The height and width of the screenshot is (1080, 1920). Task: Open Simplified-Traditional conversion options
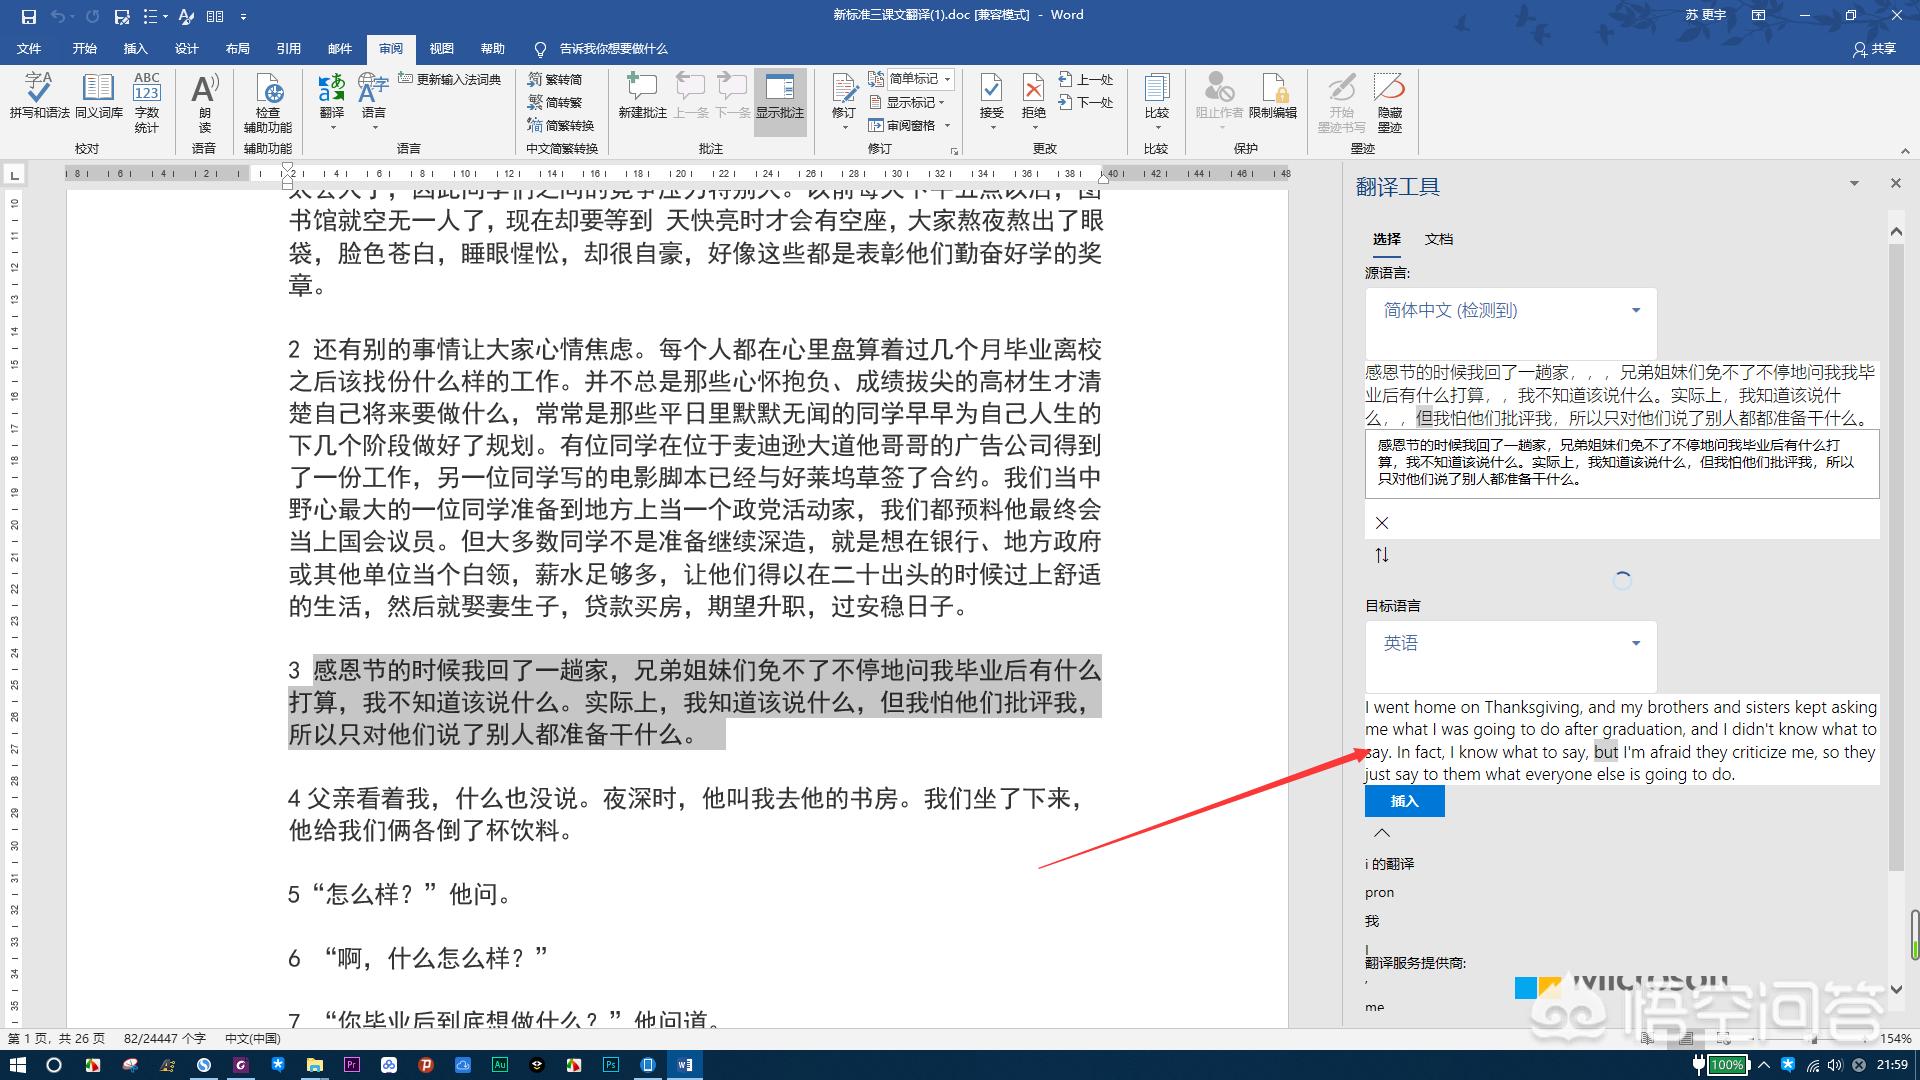pos(561,125)
